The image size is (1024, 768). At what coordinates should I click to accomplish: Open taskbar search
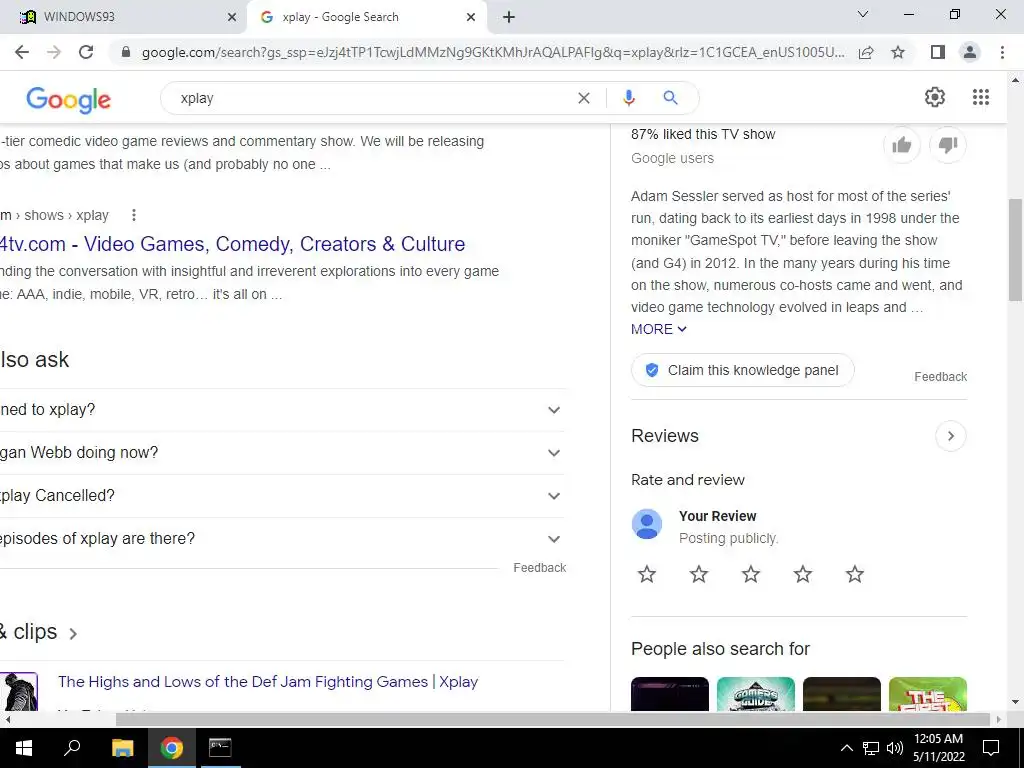click(x=72, y=748)
